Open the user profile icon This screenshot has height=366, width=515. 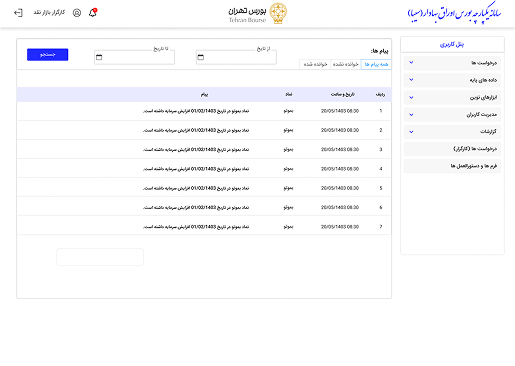click(x=77, y=13)
